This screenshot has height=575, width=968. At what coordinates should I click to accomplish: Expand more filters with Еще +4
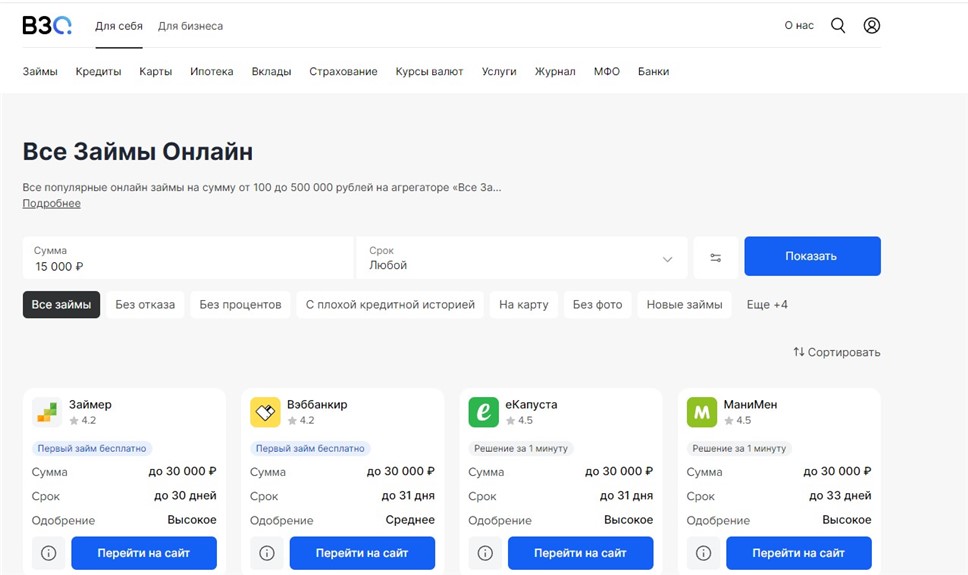pos(767,304)
